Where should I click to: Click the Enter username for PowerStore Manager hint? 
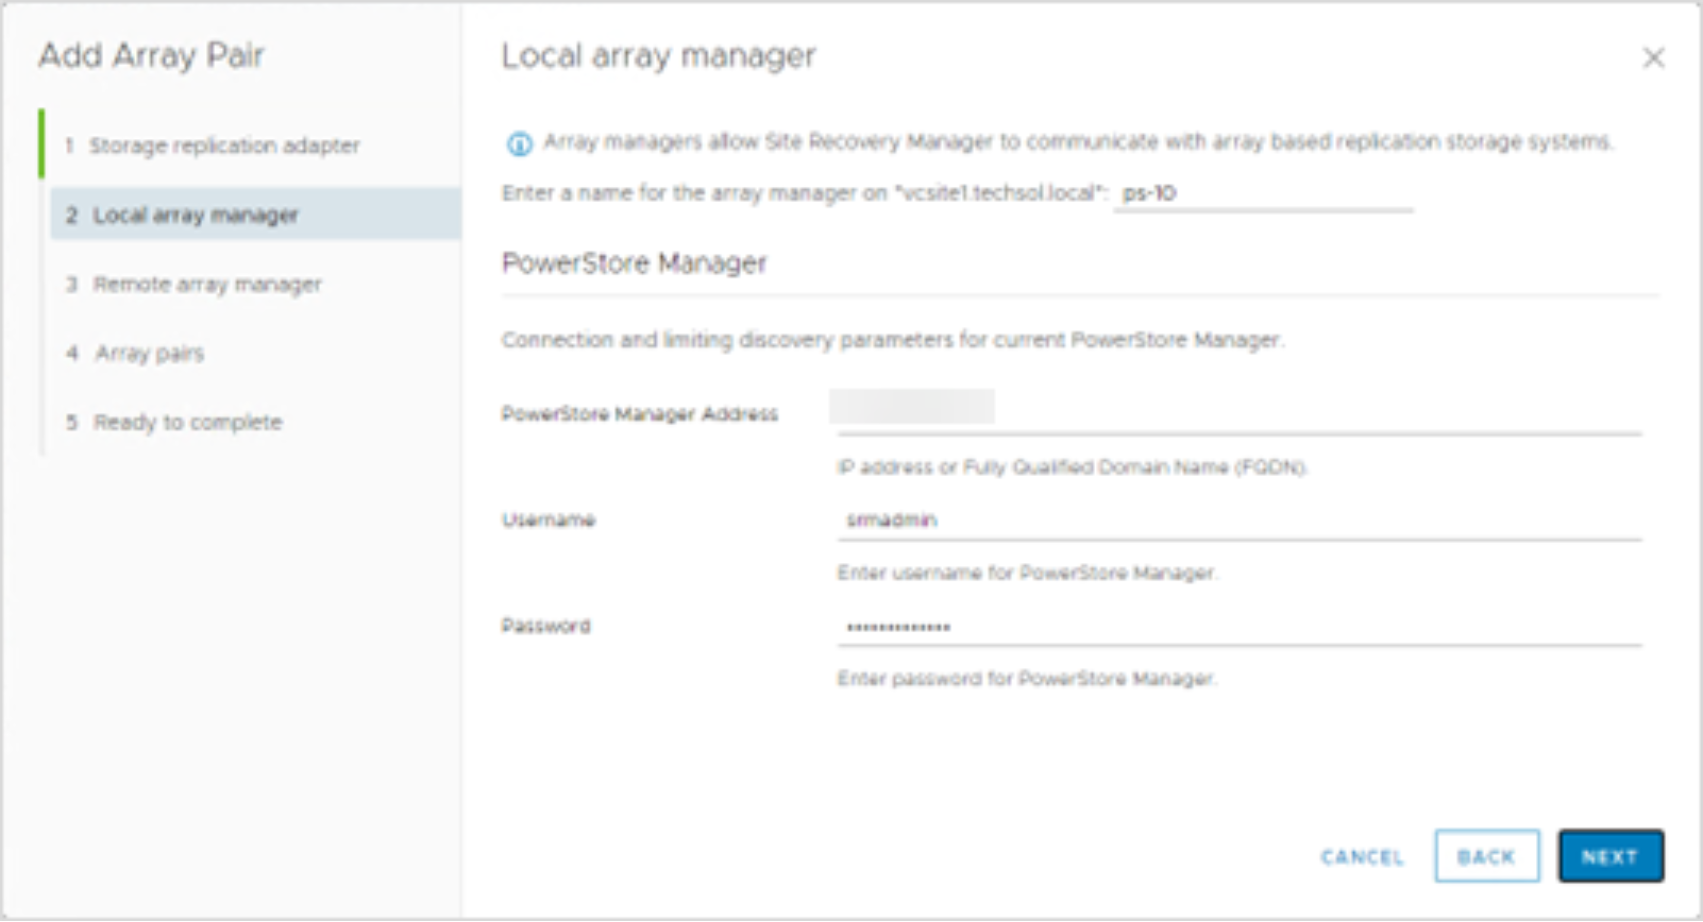tap(1027, 573)
